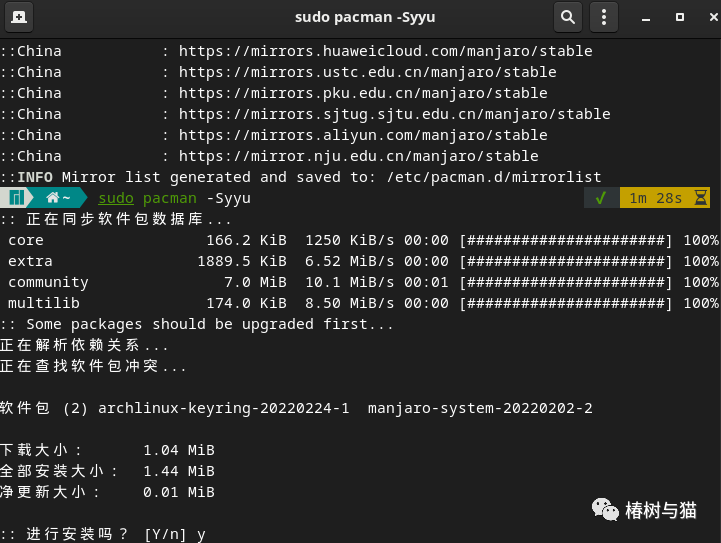Click the extra repository name
Viewport: 721px width, 543px height.
[30, 261]
